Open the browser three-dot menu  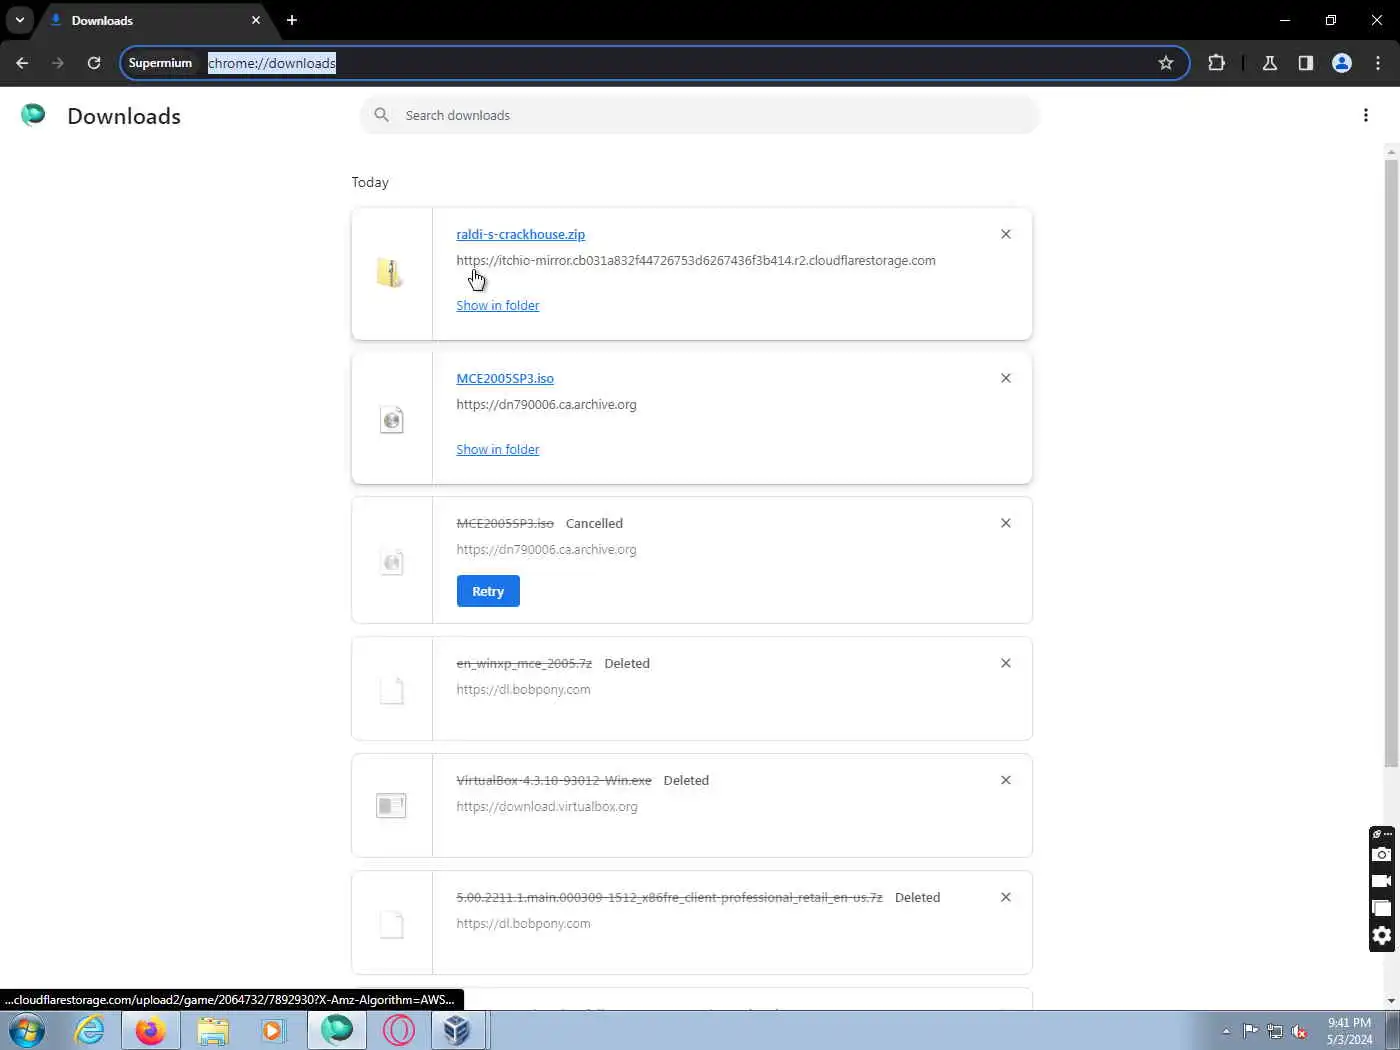(1378, 63)
